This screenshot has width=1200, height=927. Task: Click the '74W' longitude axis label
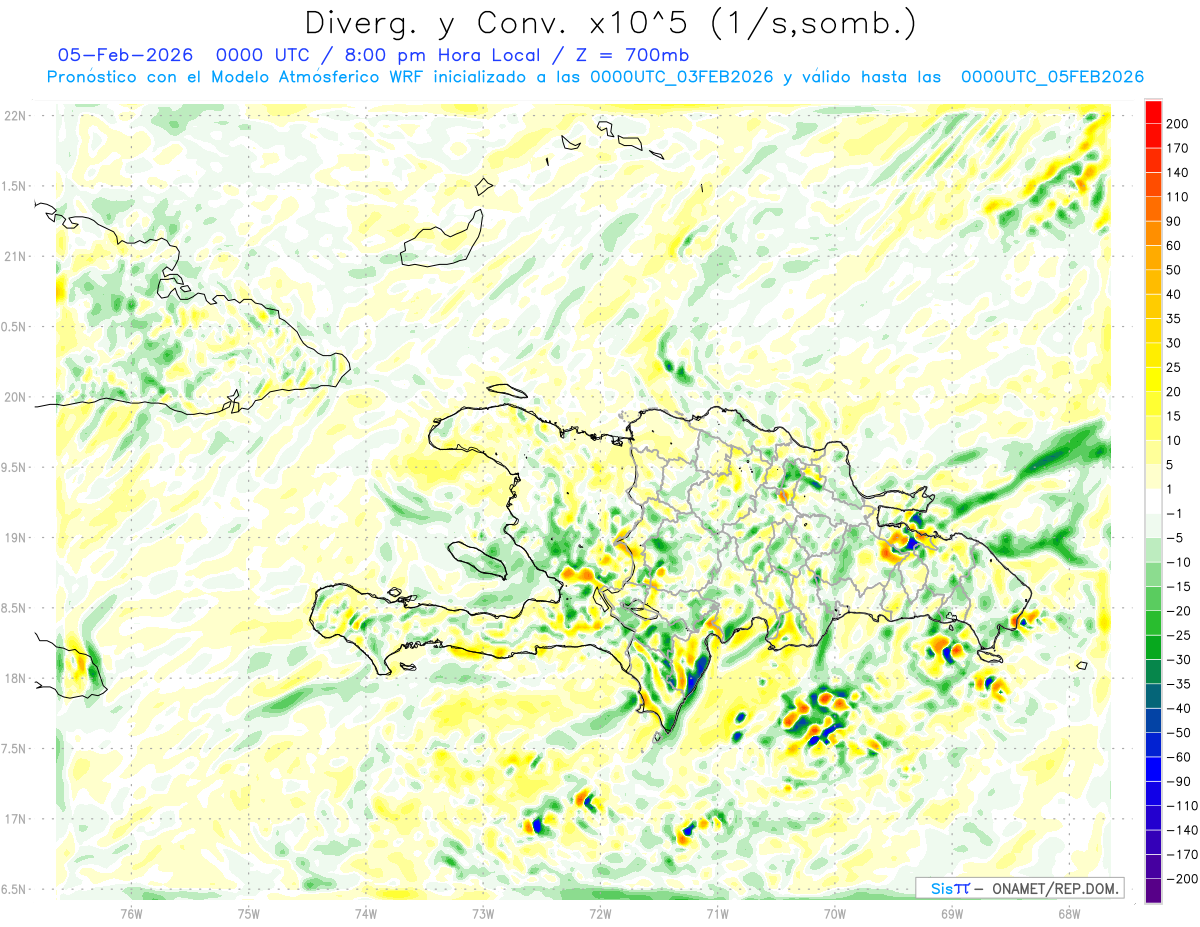(366, 913)
